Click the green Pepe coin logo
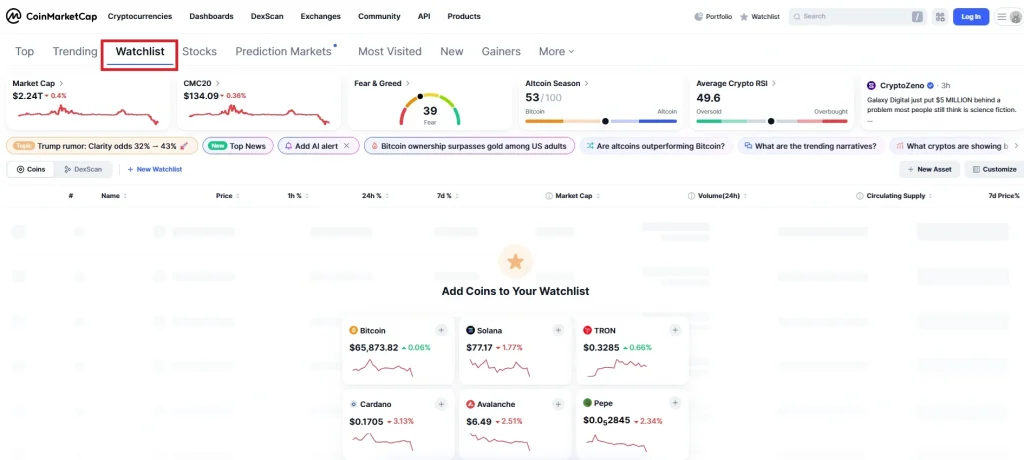This screenshot has width=1024, height=460. [x=587, y=403]
